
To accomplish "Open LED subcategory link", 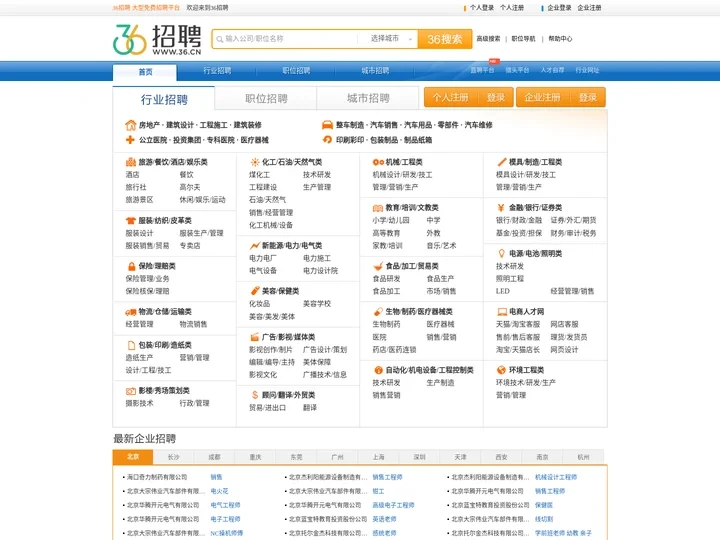I will point(502,291).
